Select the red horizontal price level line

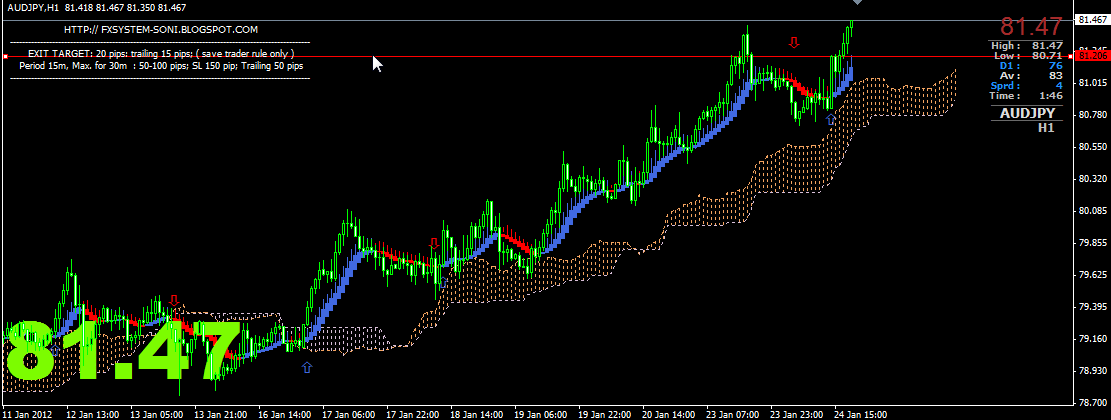coord(600,57)
